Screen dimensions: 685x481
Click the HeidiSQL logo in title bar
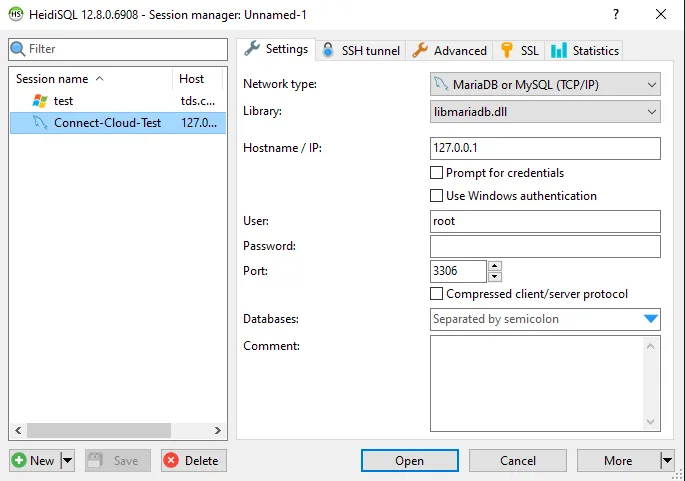click(15, 14)
